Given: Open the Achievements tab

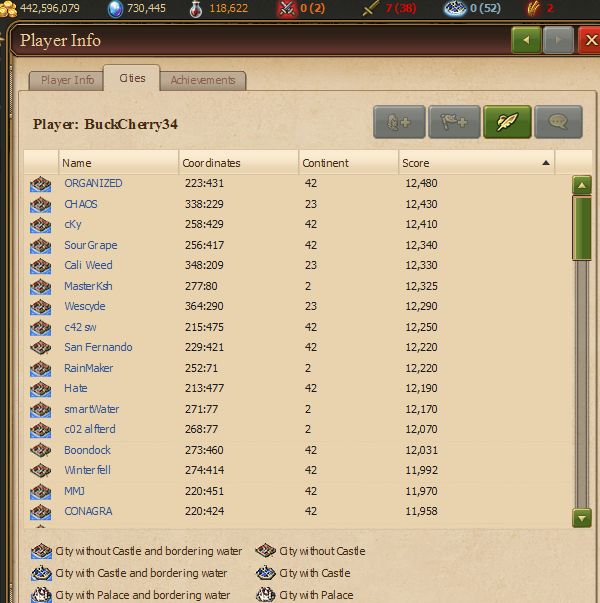Looking at the screenshot, I should coord(203,80).
